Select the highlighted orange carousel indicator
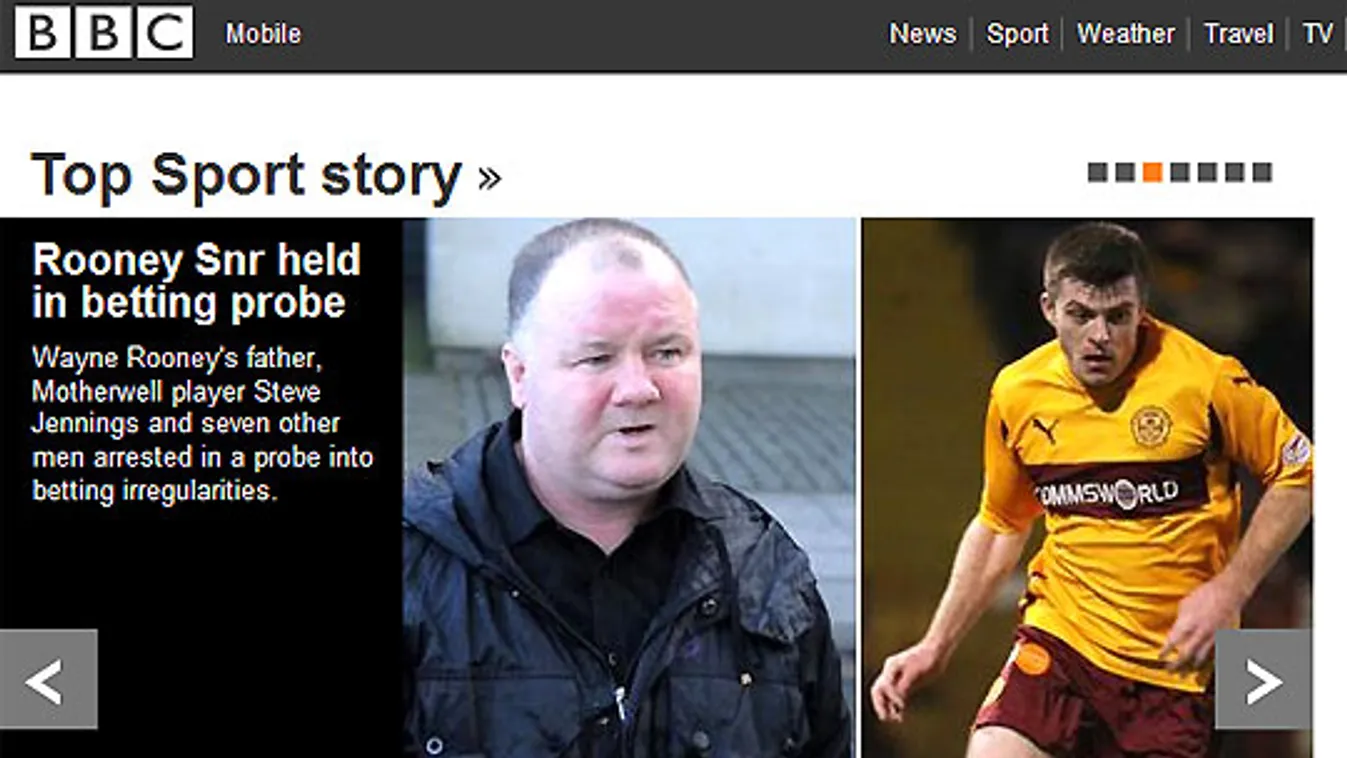The height and width of the screenshot is (758, 1347). [x=1152, y=172]
